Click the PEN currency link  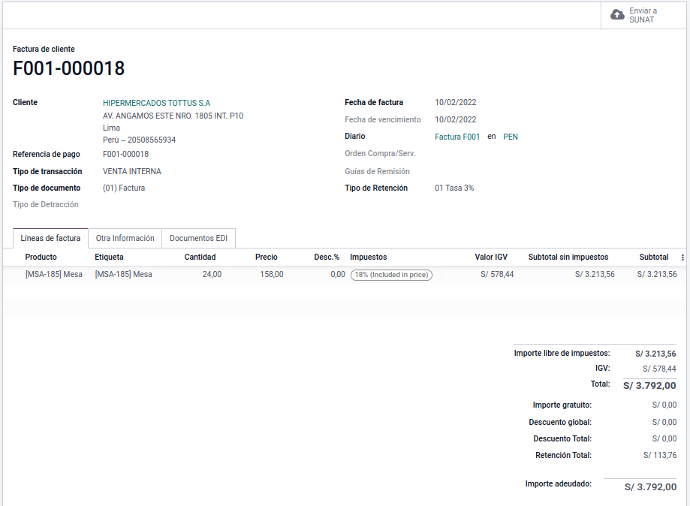(x=510, y=137)
